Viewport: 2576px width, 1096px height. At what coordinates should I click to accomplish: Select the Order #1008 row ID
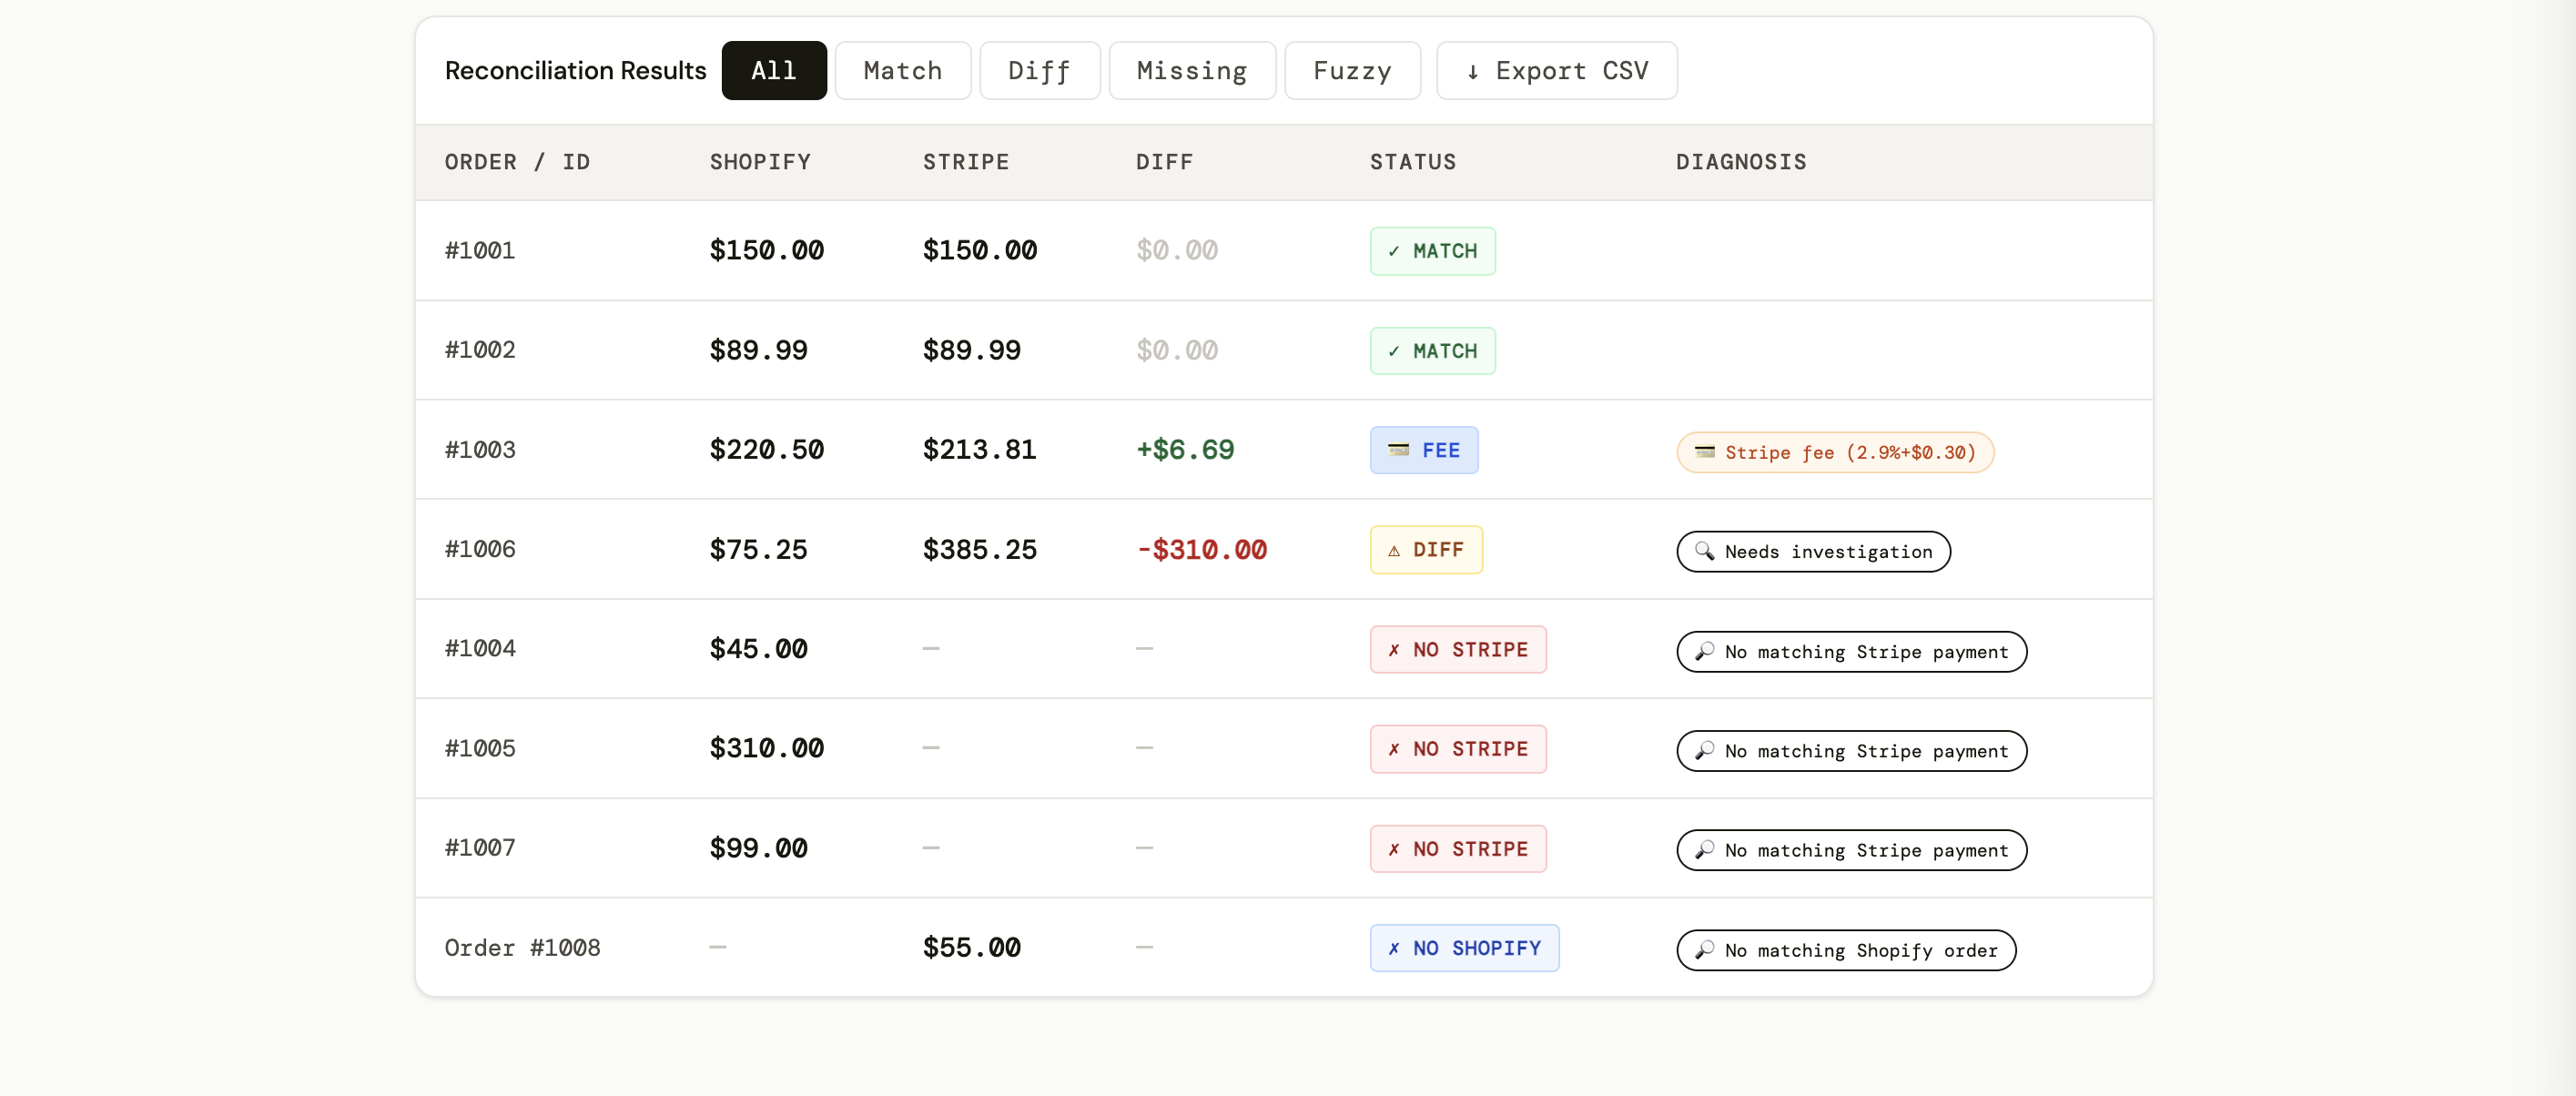click(522, 947)
